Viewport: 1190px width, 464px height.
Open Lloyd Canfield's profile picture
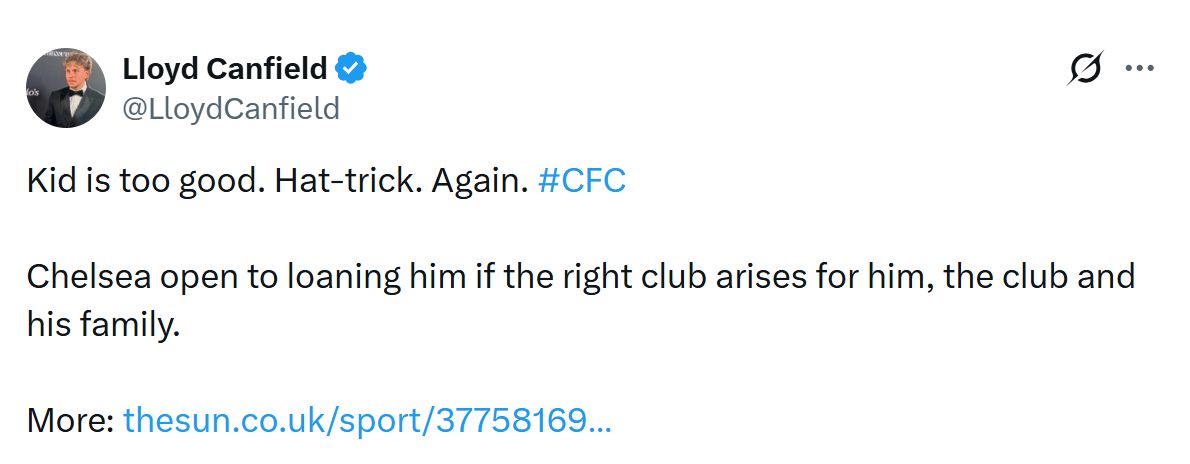pyautogui.click(x=66, y=88)
